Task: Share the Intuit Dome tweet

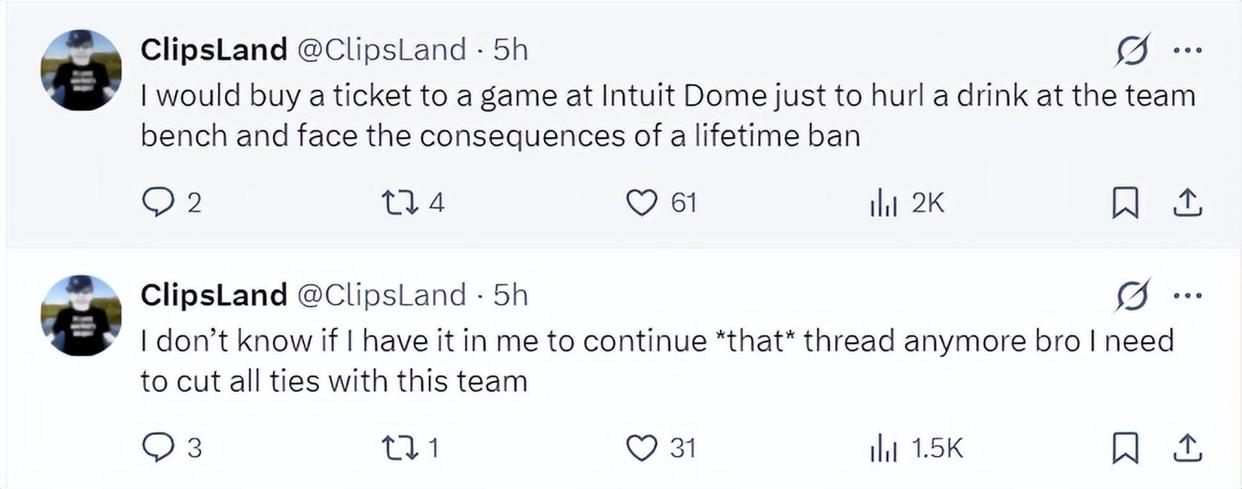Action: tap(1185, 204)
